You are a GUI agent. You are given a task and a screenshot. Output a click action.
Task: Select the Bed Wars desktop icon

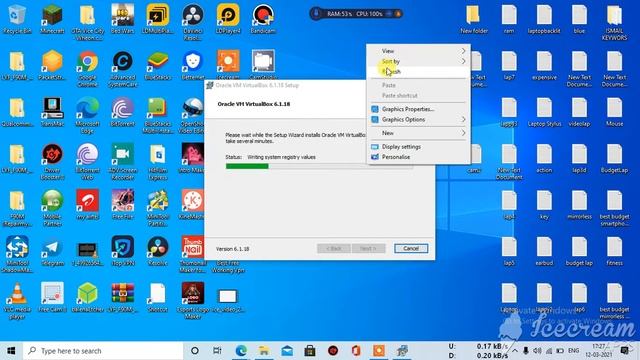122,19
